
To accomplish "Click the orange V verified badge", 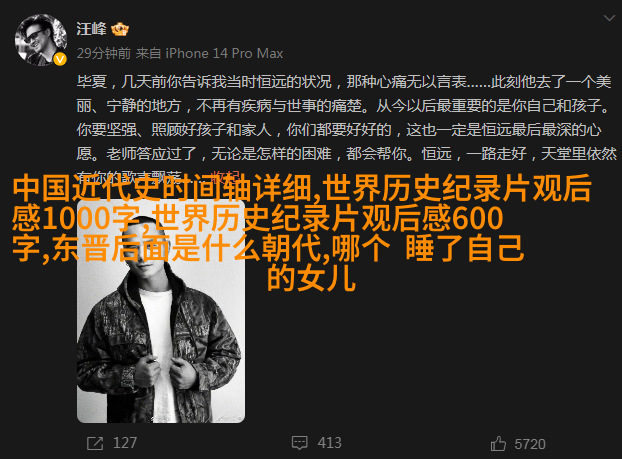I will pyautogui.click(x=60, y=60).
